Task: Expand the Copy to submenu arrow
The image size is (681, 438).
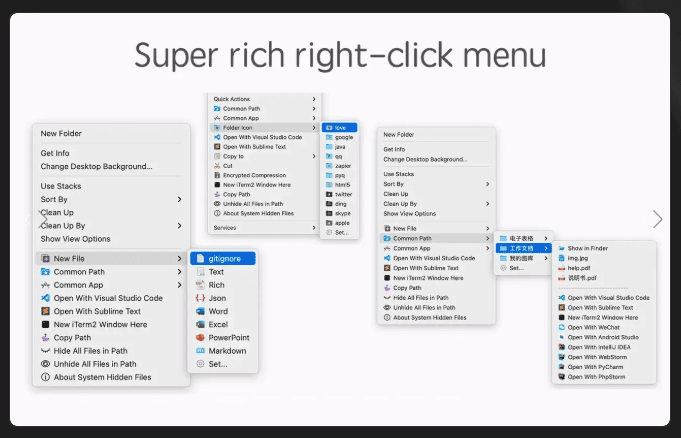Action: [314, 156]
